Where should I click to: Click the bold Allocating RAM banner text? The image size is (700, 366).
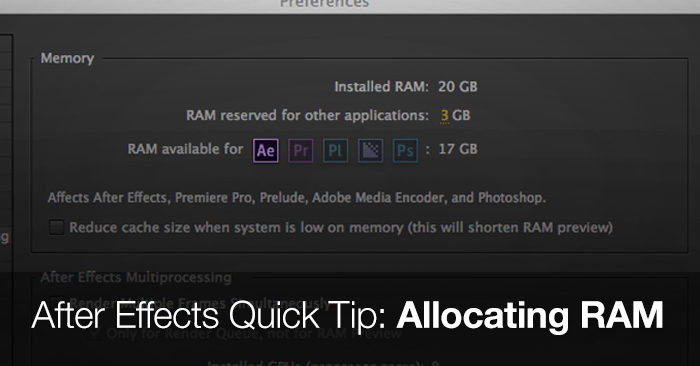pyautogui.click(x=530, y=316)
